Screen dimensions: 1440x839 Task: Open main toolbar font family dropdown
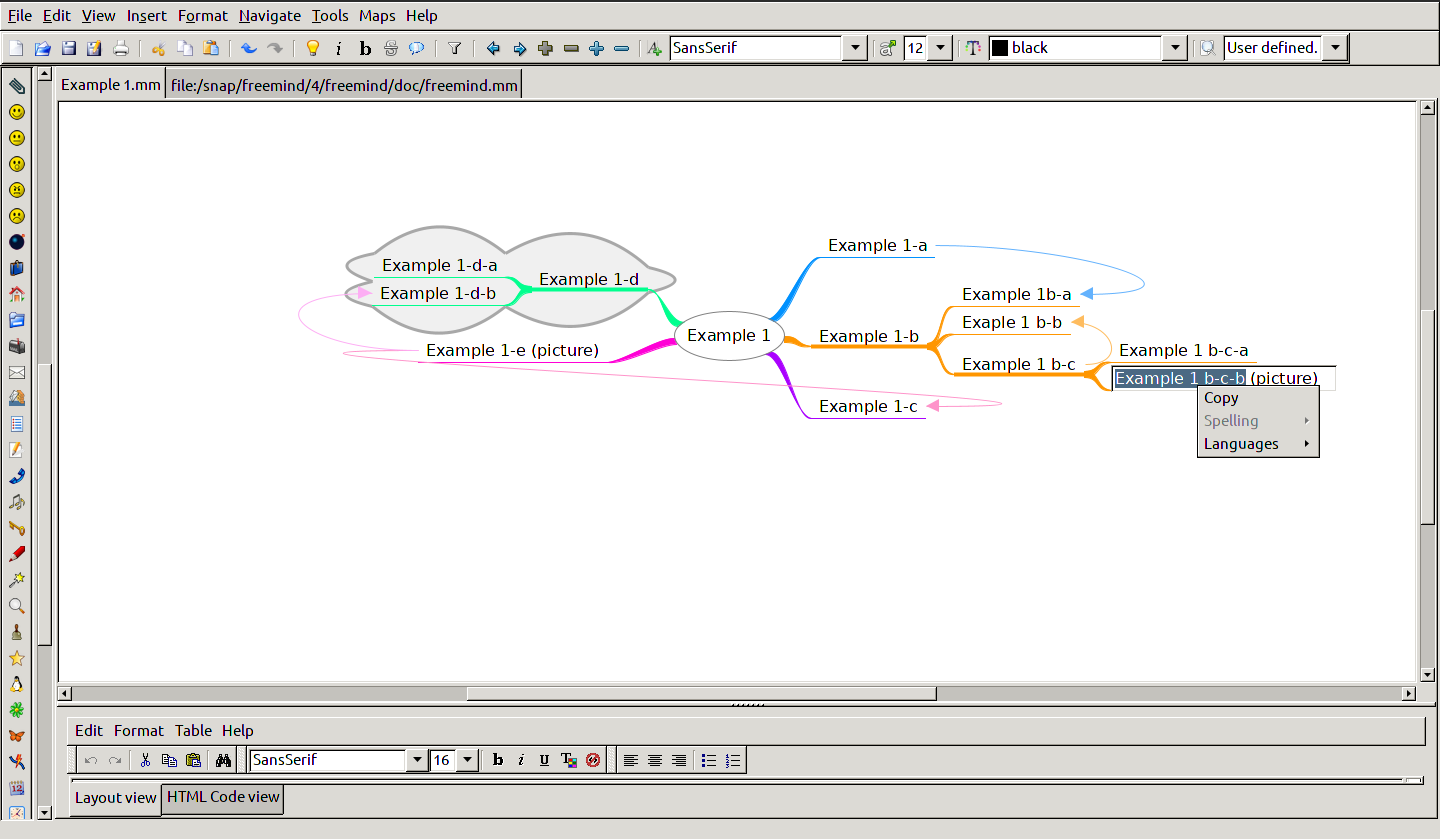(855, 48)
